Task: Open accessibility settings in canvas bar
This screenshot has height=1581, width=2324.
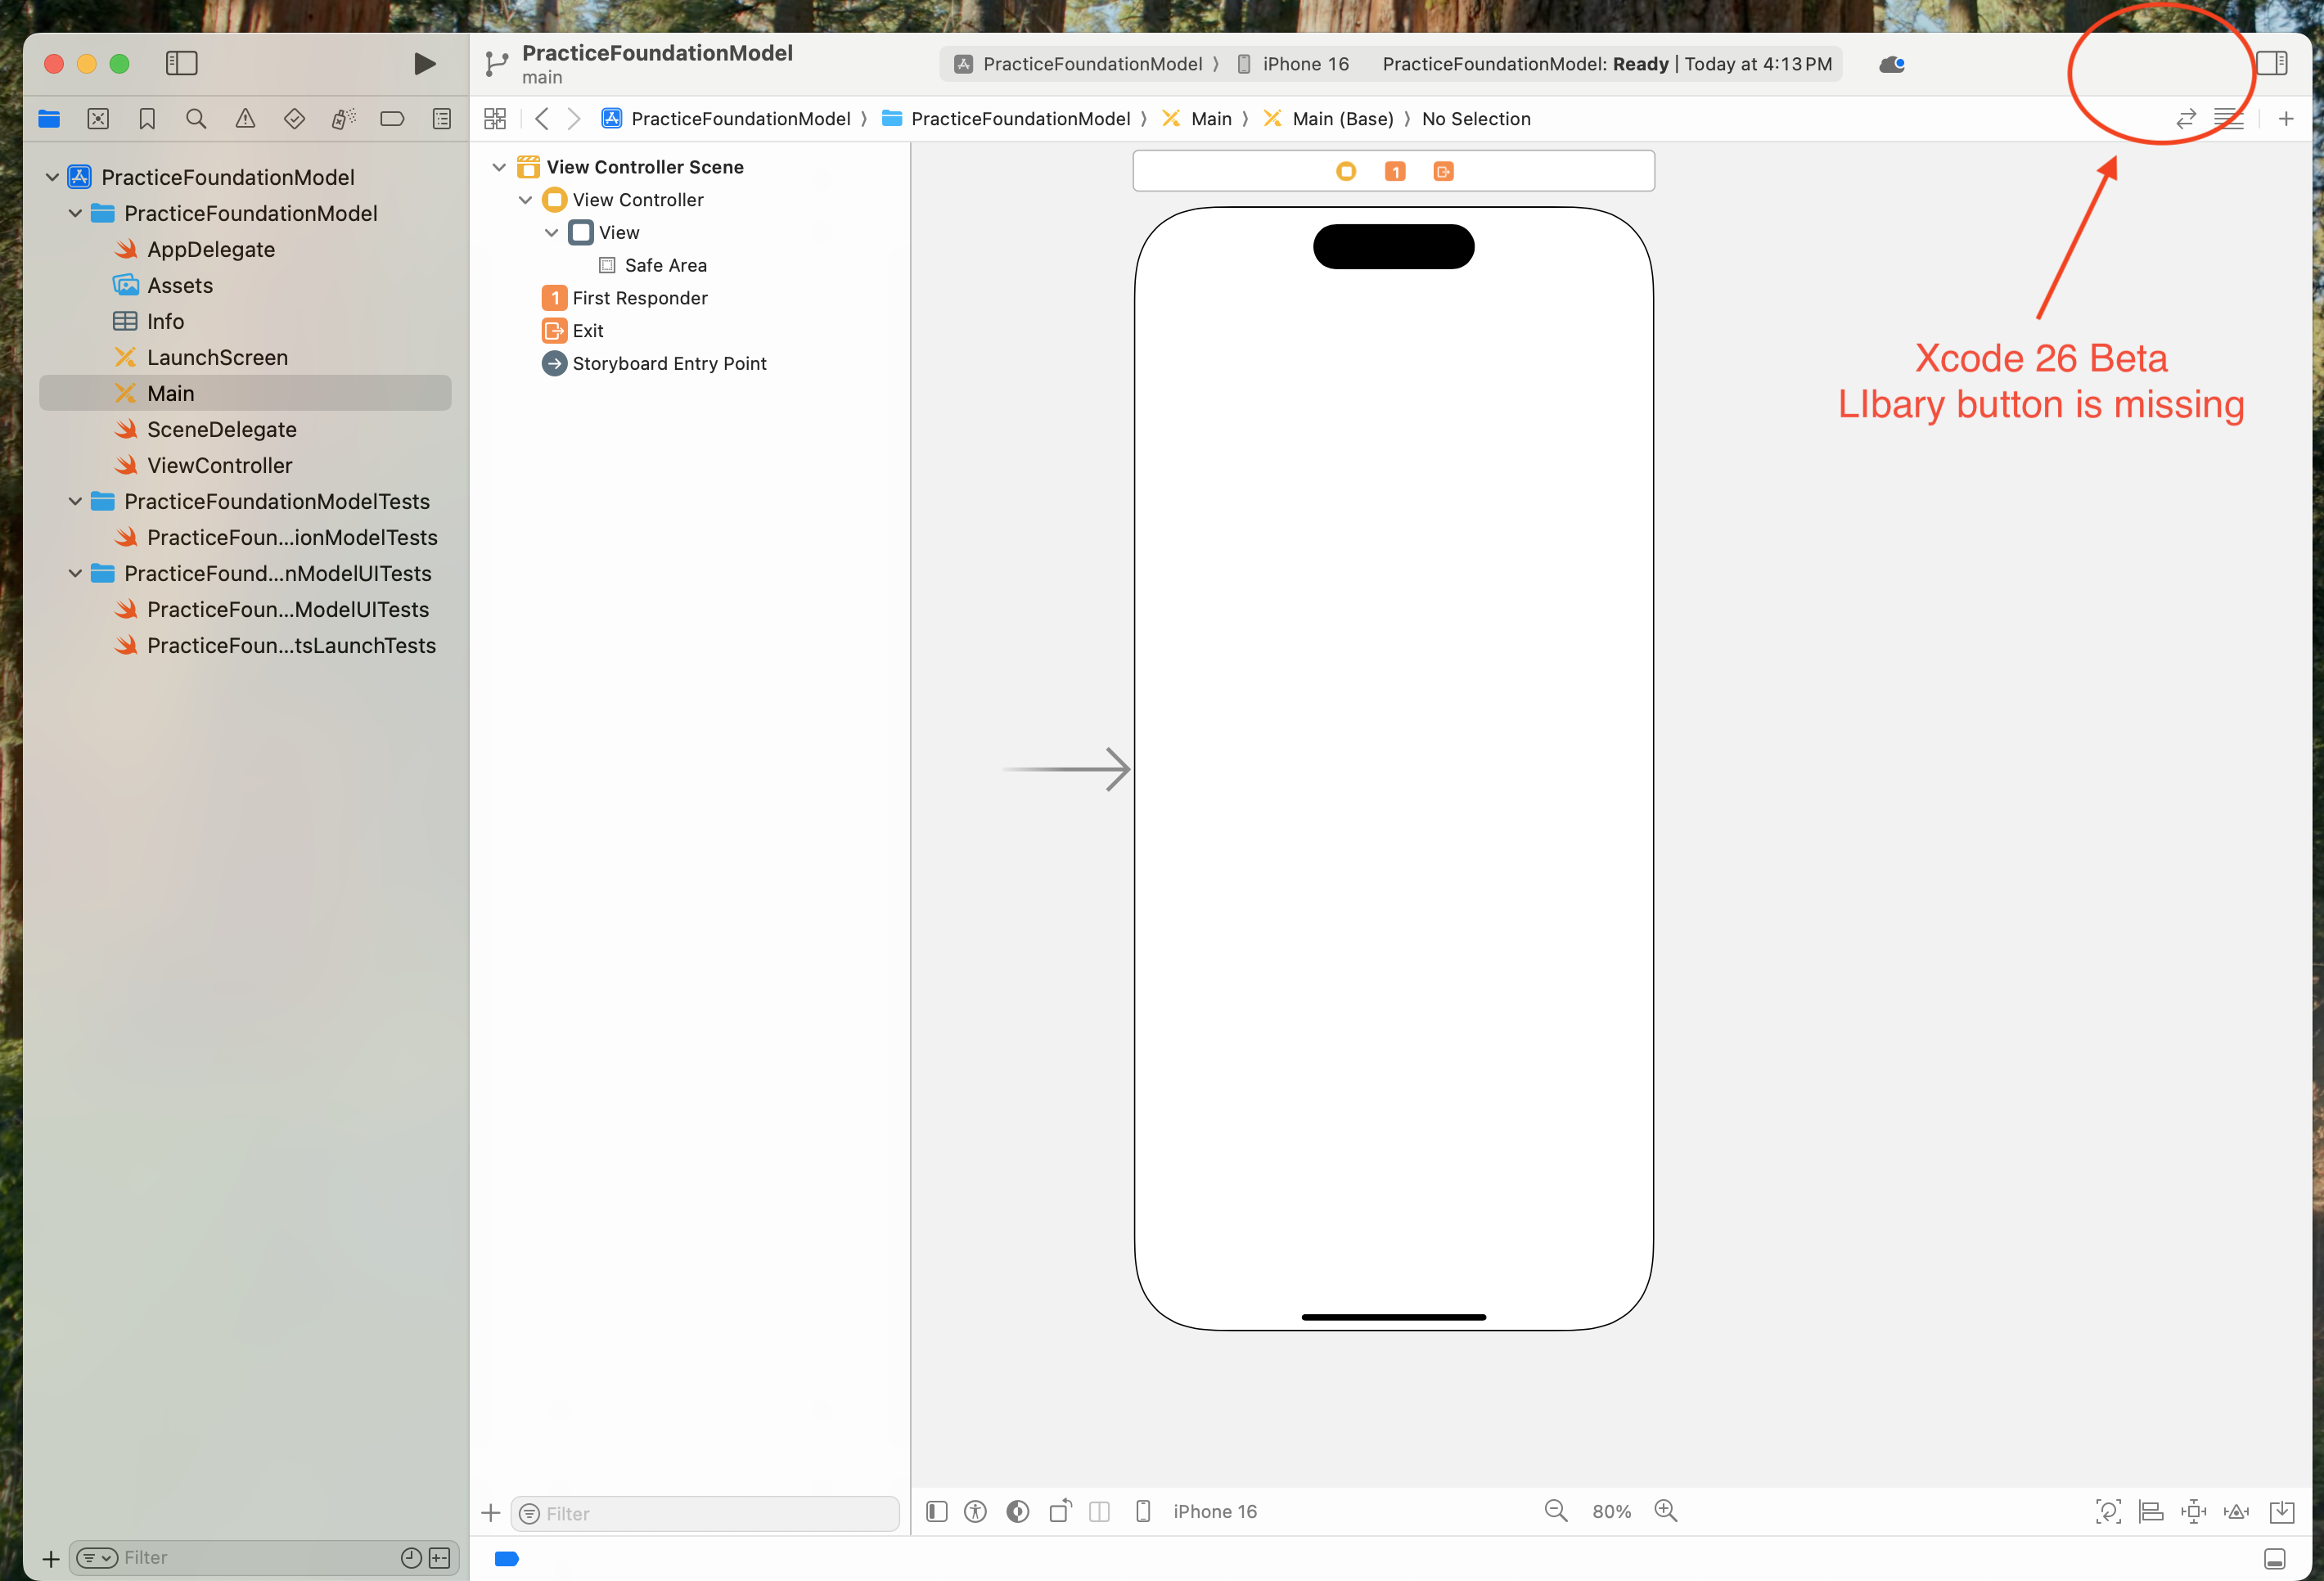Action: pos(975,1511)
